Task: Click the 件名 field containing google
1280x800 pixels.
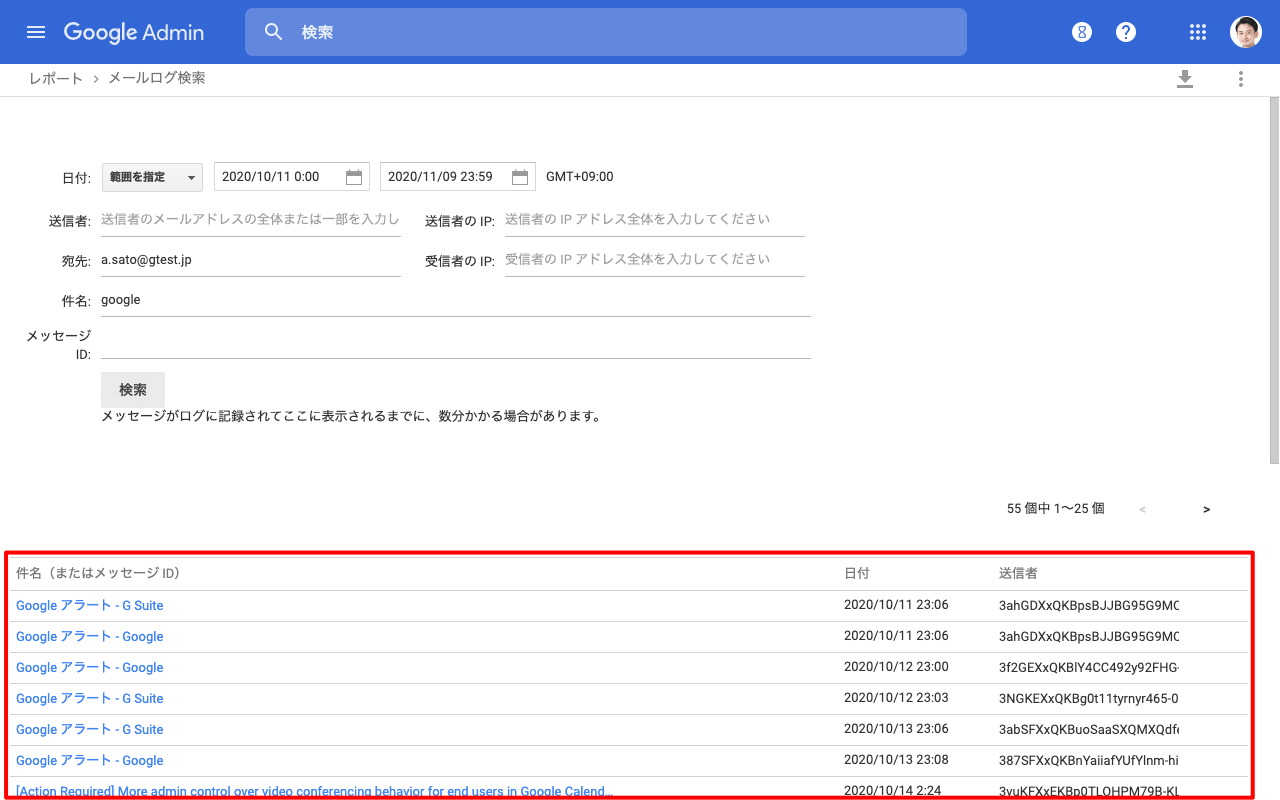Action: click(456, 300)
